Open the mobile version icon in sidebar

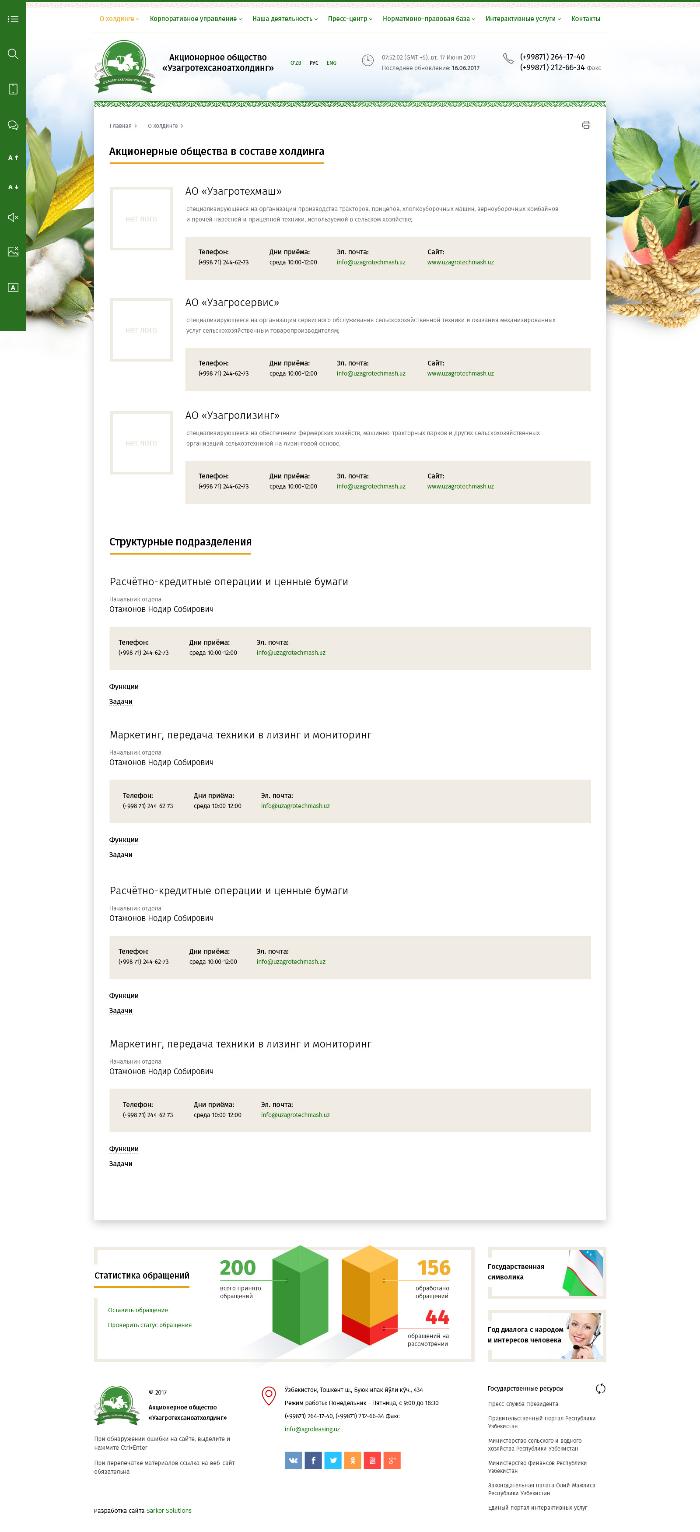13,89
